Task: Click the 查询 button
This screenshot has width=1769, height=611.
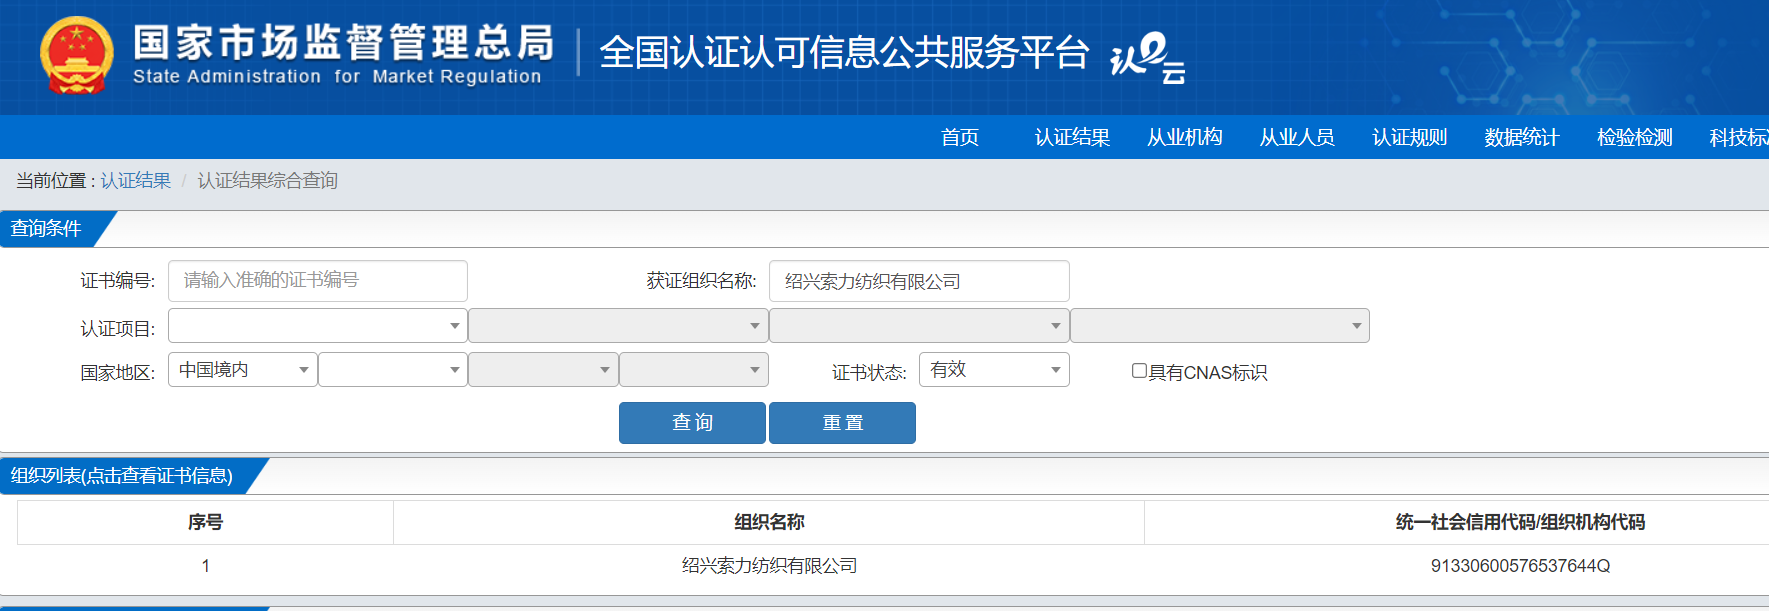Action: coord(692,423)
